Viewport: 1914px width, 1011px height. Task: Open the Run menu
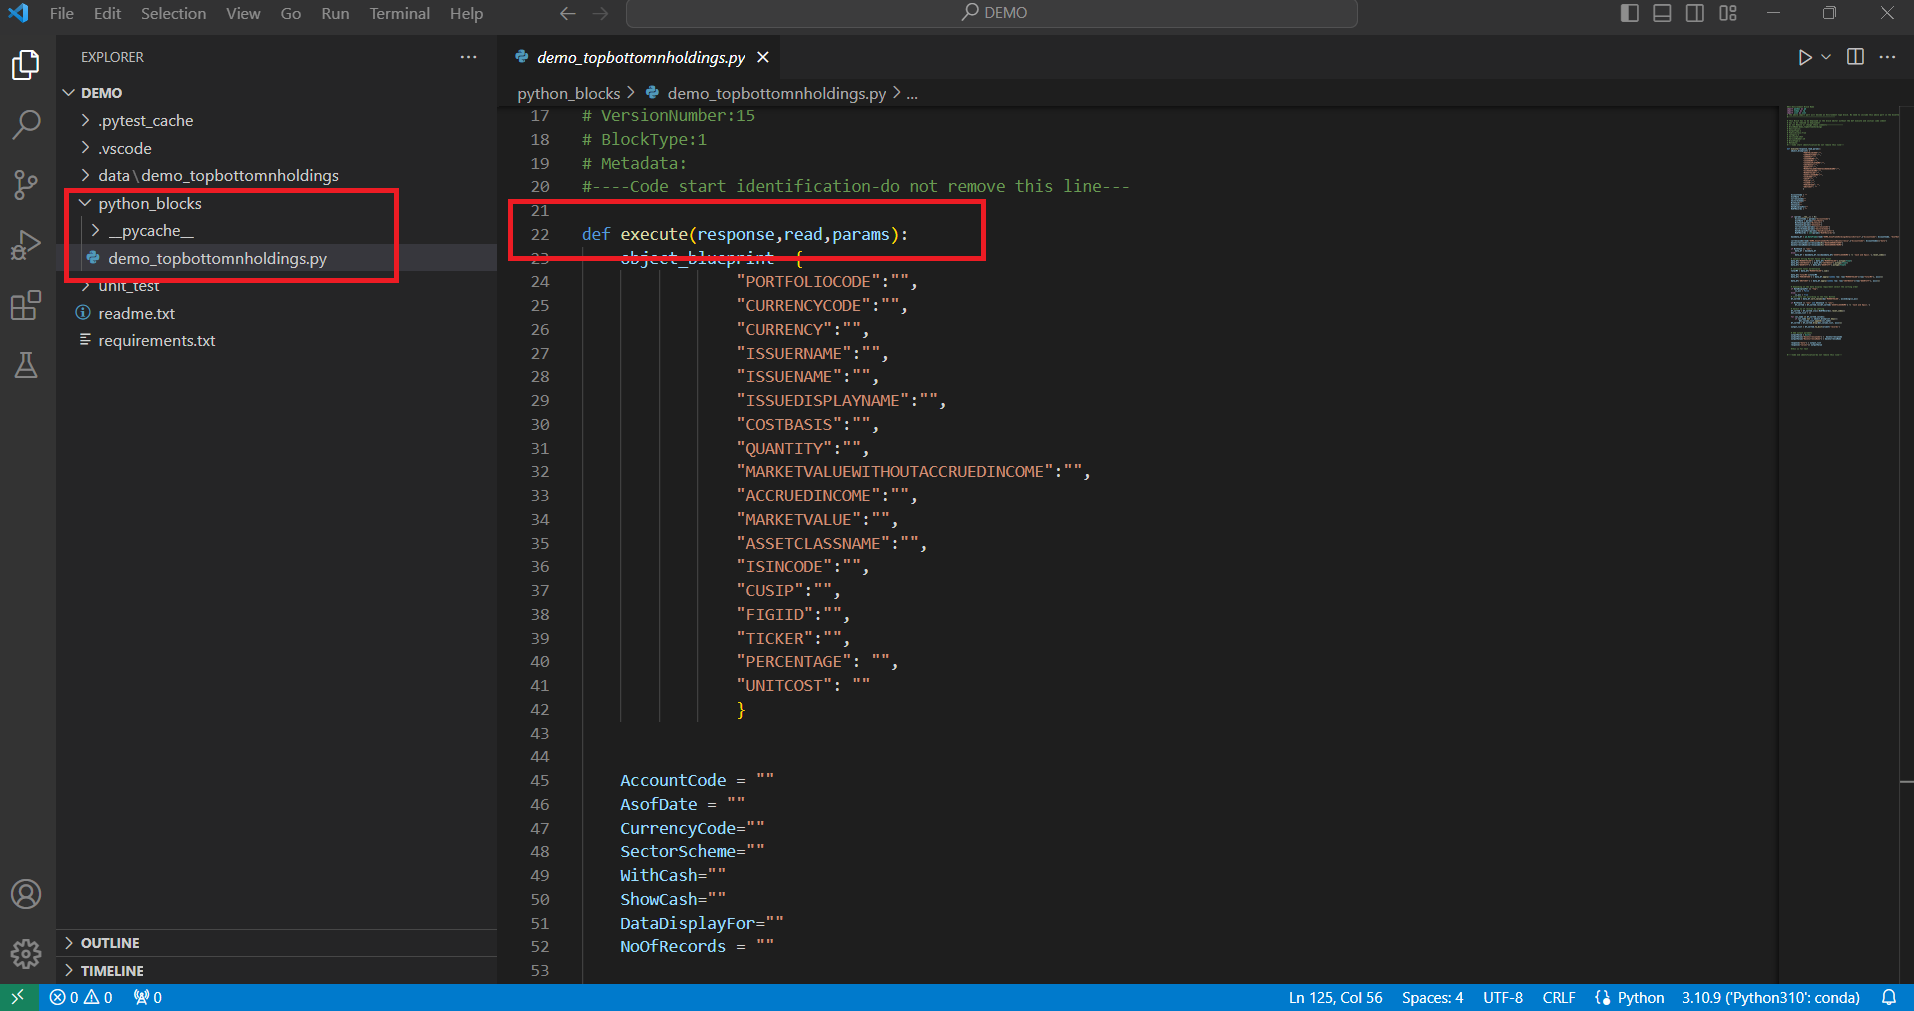[335, 13]
